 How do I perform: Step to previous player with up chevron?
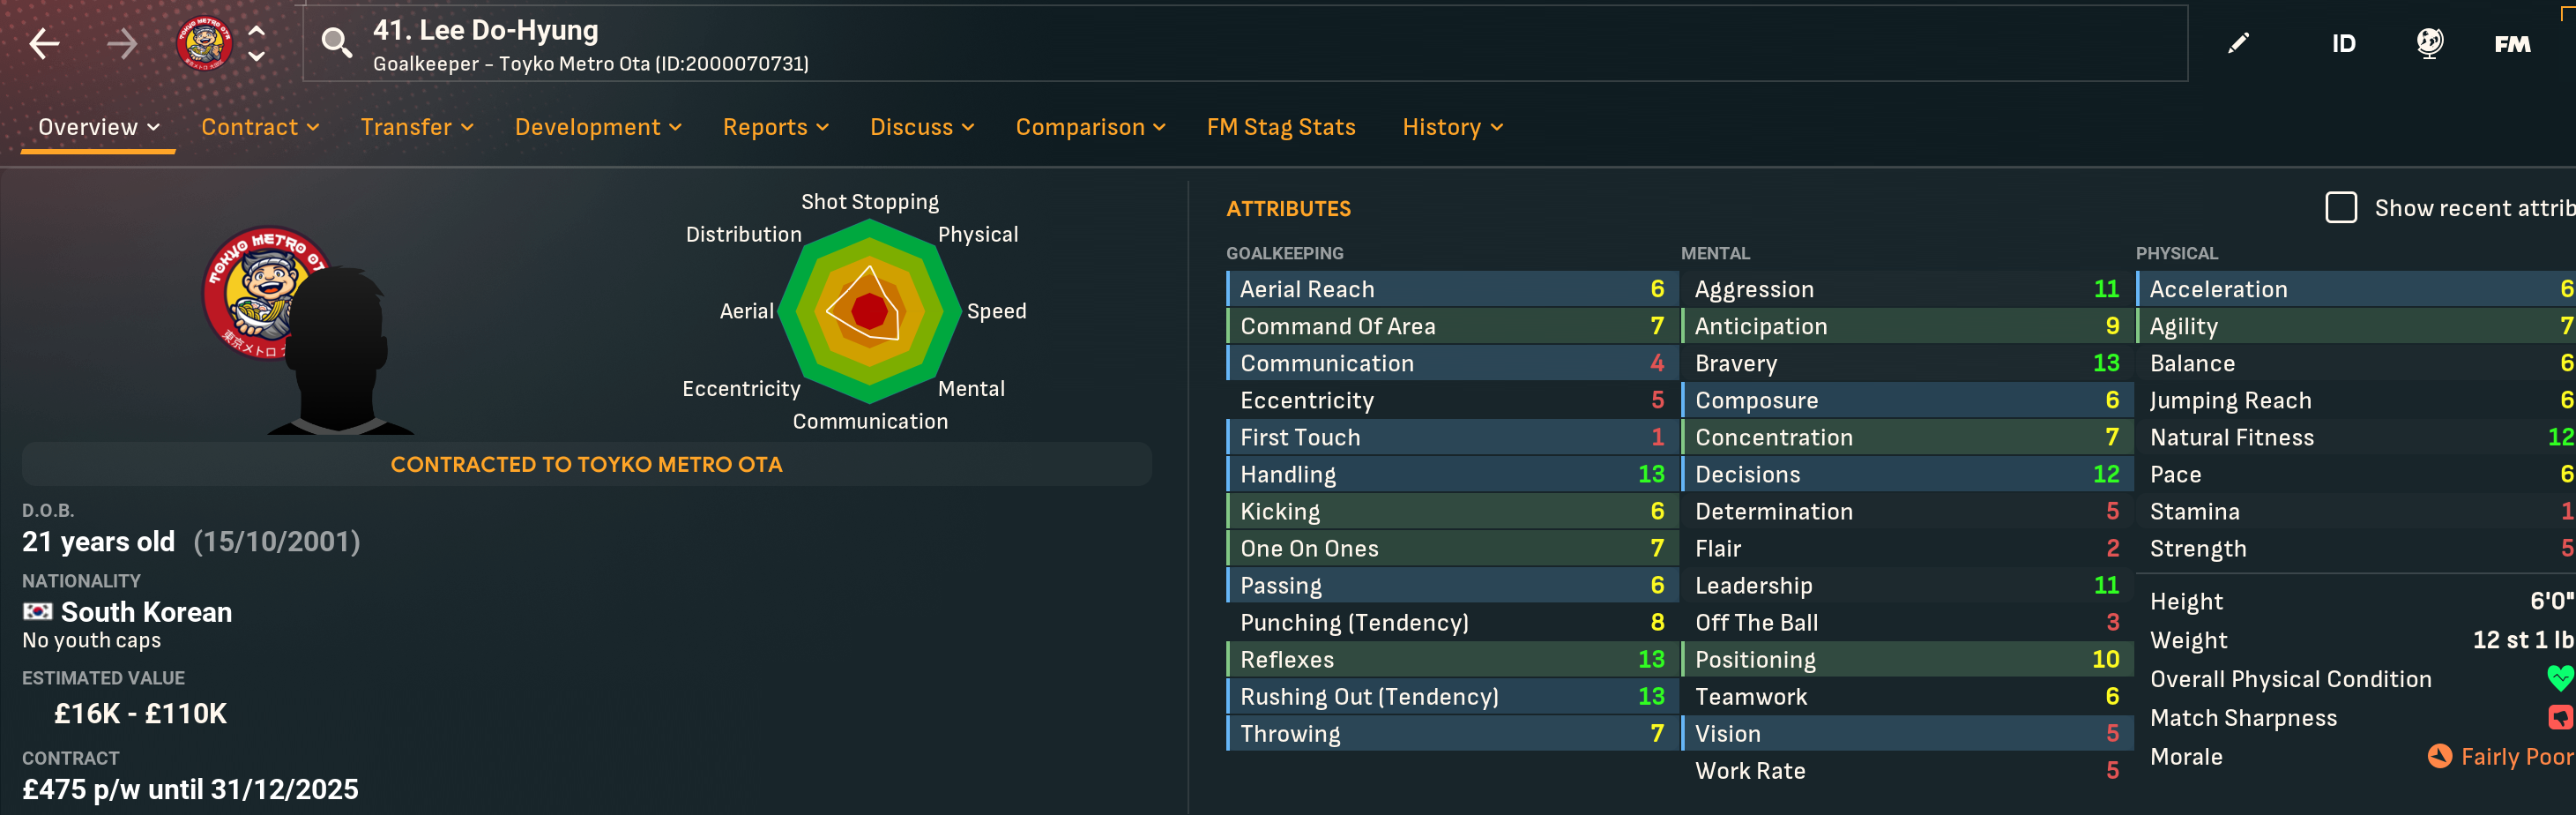[x=257, y=31]
